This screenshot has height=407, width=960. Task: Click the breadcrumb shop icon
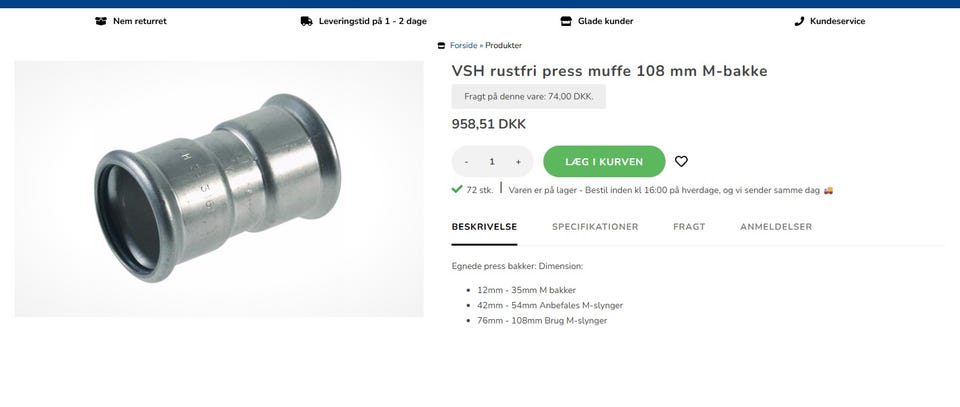click(441, 45)
